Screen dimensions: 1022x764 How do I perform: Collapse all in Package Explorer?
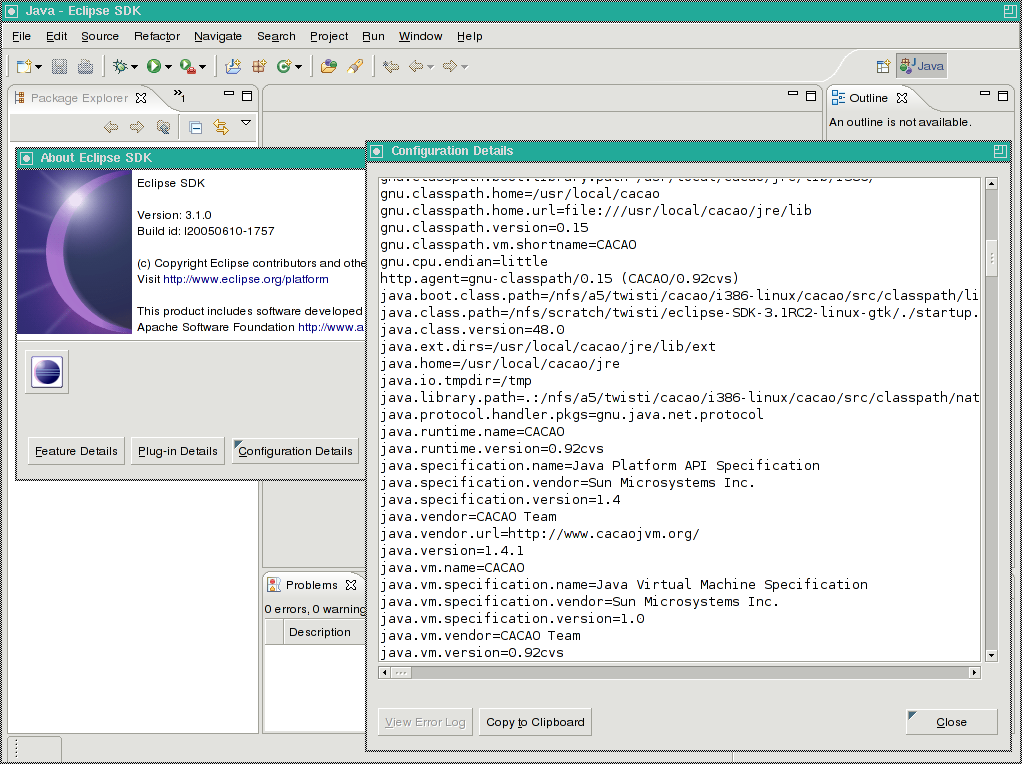(196, 128)
